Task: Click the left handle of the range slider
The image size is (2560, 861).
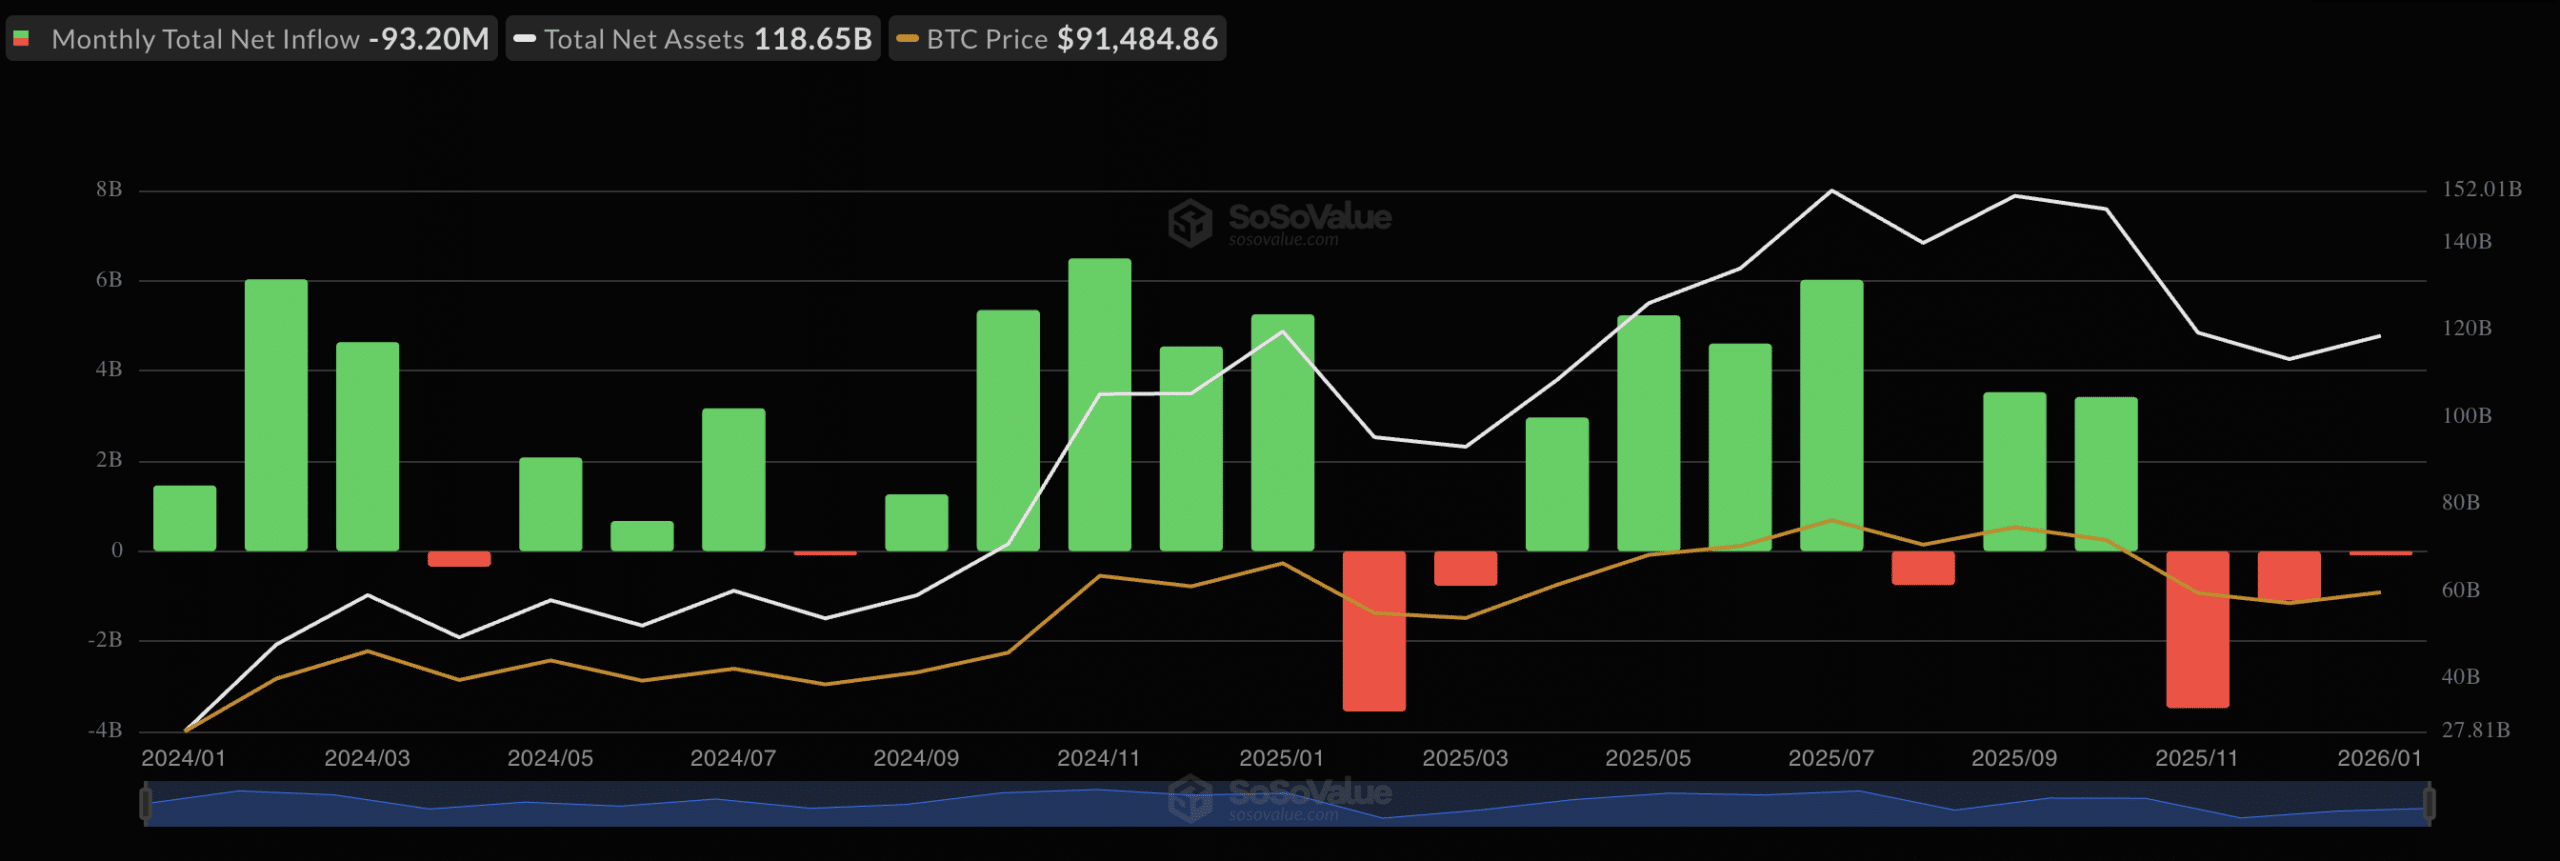Action: (x=146, y=803)
